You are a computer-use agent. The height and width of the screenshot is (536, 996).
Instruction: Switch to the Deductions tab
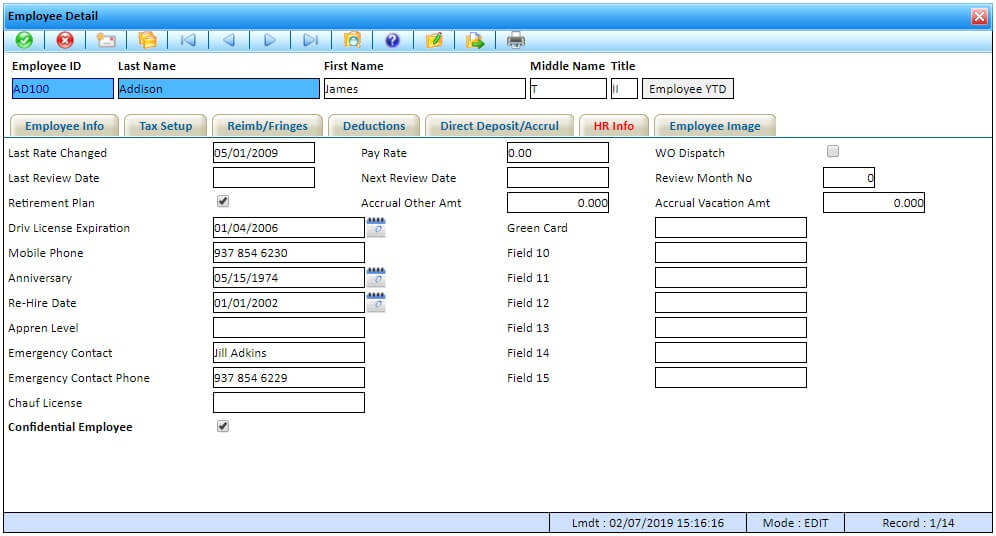(x=374, y=126)
